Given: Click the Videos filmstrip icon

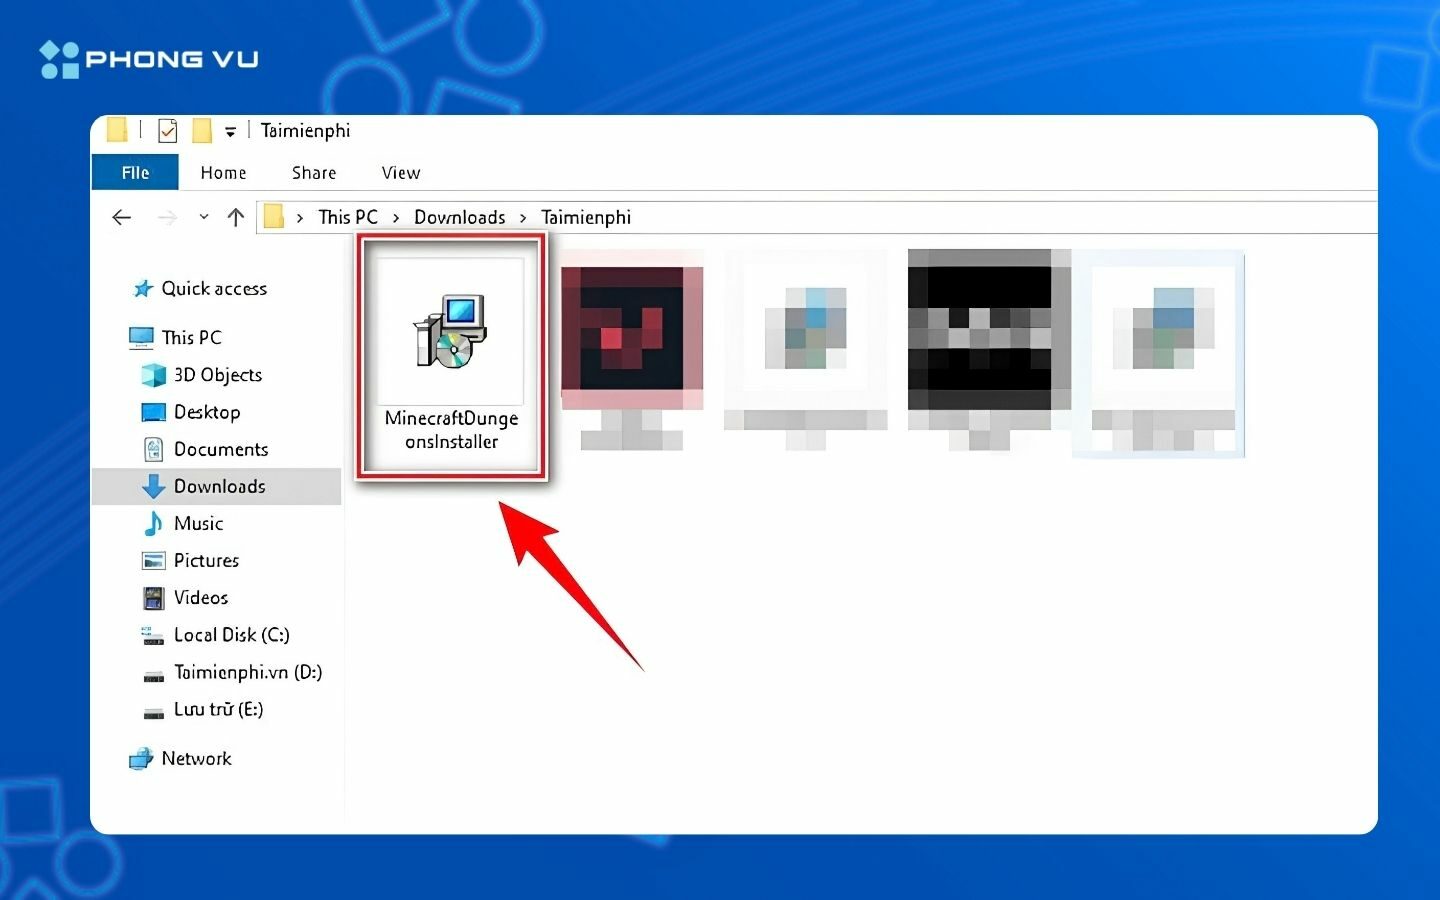Looking at the screenshot, I should pyautogui.click(x=153, y=598).
